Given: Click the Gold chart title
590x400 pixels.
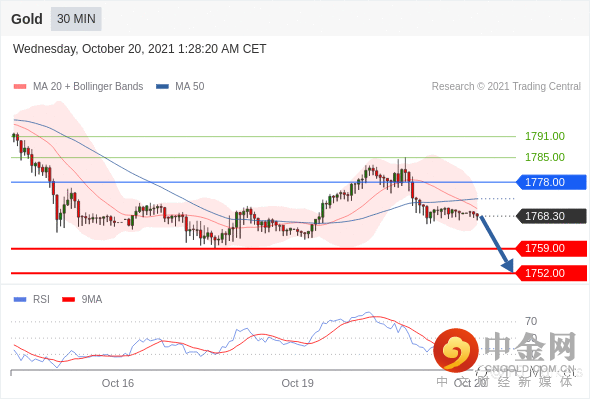Looking at the screenshot, I should (x=27, y=19).
